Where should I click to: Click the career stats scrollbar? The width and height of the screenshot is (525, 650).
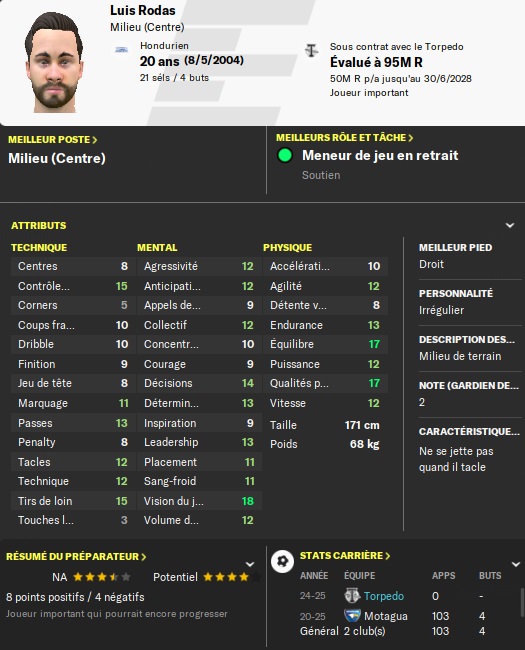522,603
